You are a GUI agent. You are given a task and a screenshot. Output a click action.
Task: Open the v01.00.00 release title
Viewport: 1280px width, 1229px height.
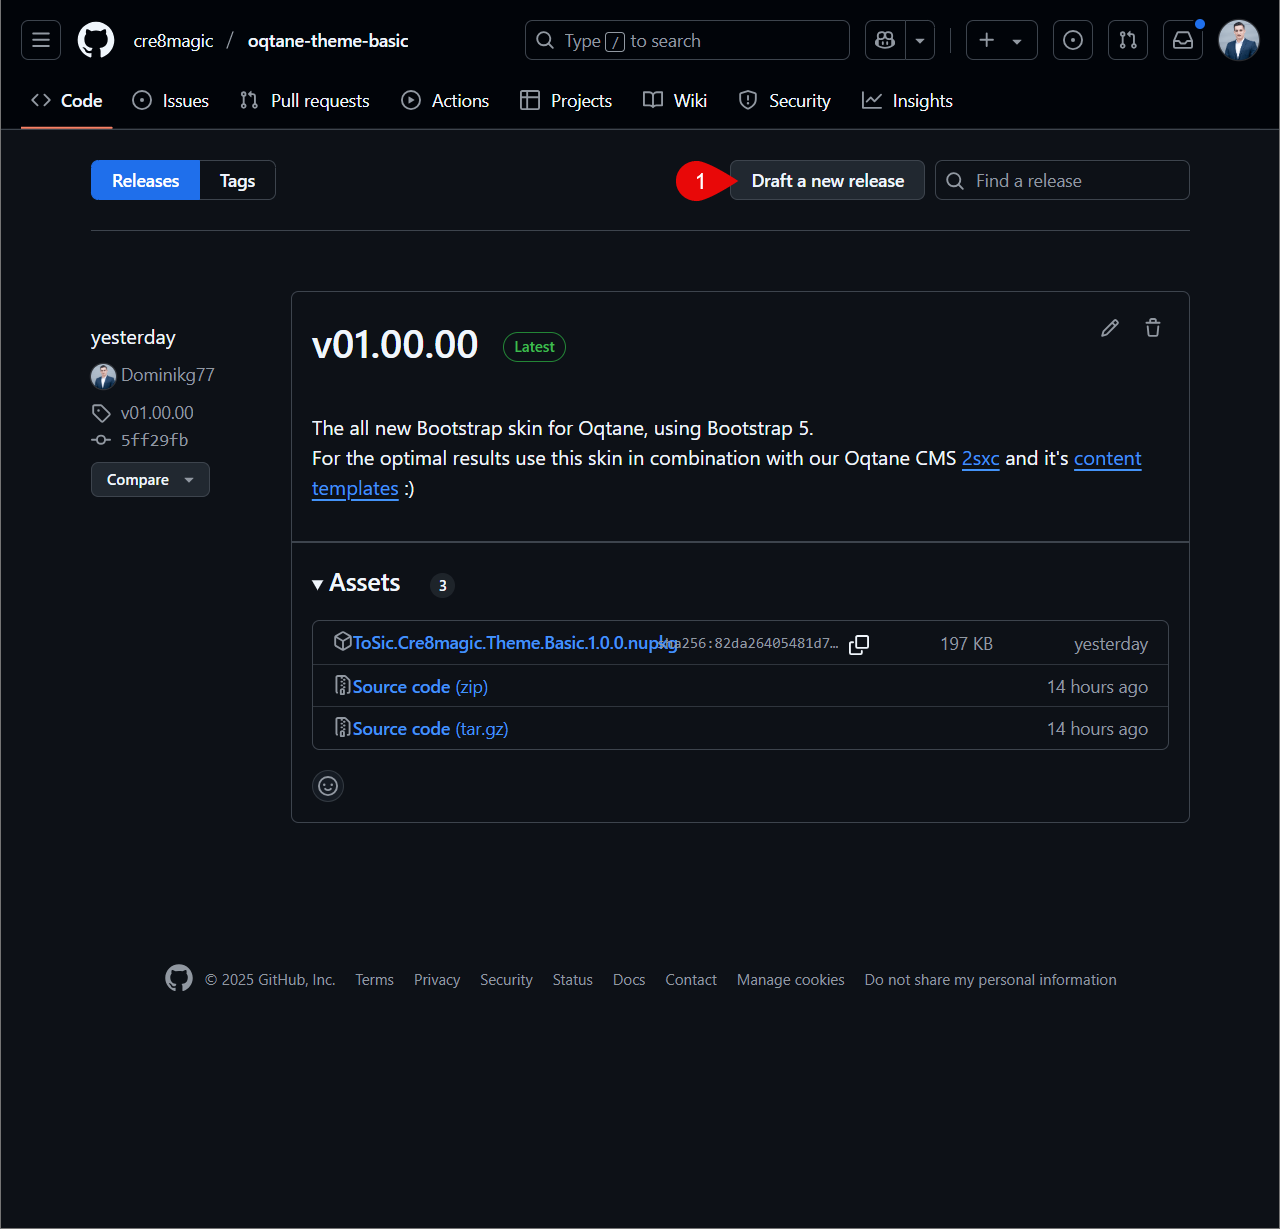[x=395, y=345]
